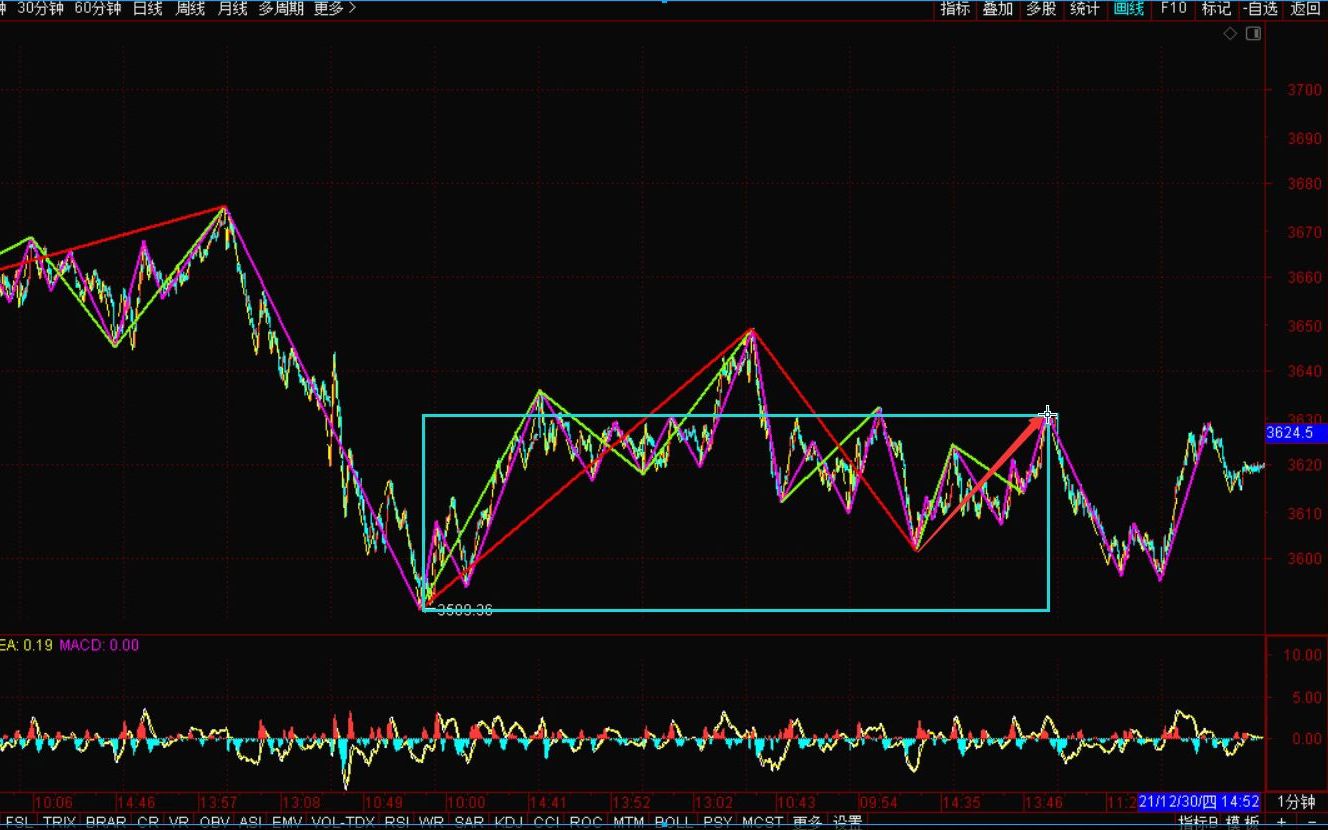The height and width of the screenshot is (830, 1328).
Task: Select the CCI indicator tab
Action: pyautogui.click(x=546, y=822)
